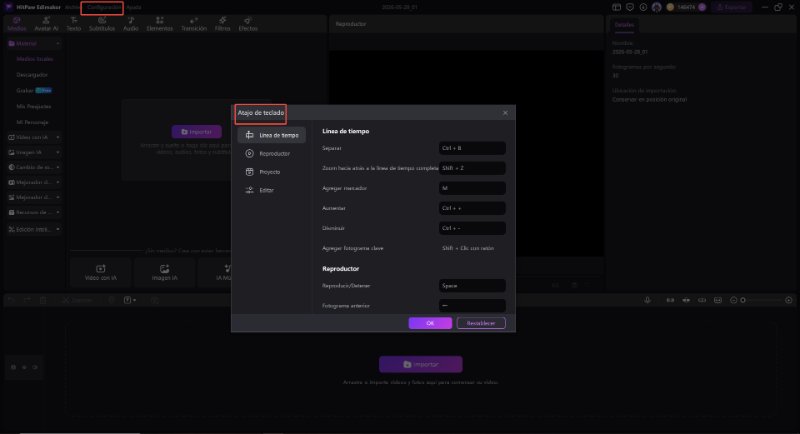Open the Configuración menu
Image resolution: width=800 pixels, height=434 pixels.
[x=102, y=8]
